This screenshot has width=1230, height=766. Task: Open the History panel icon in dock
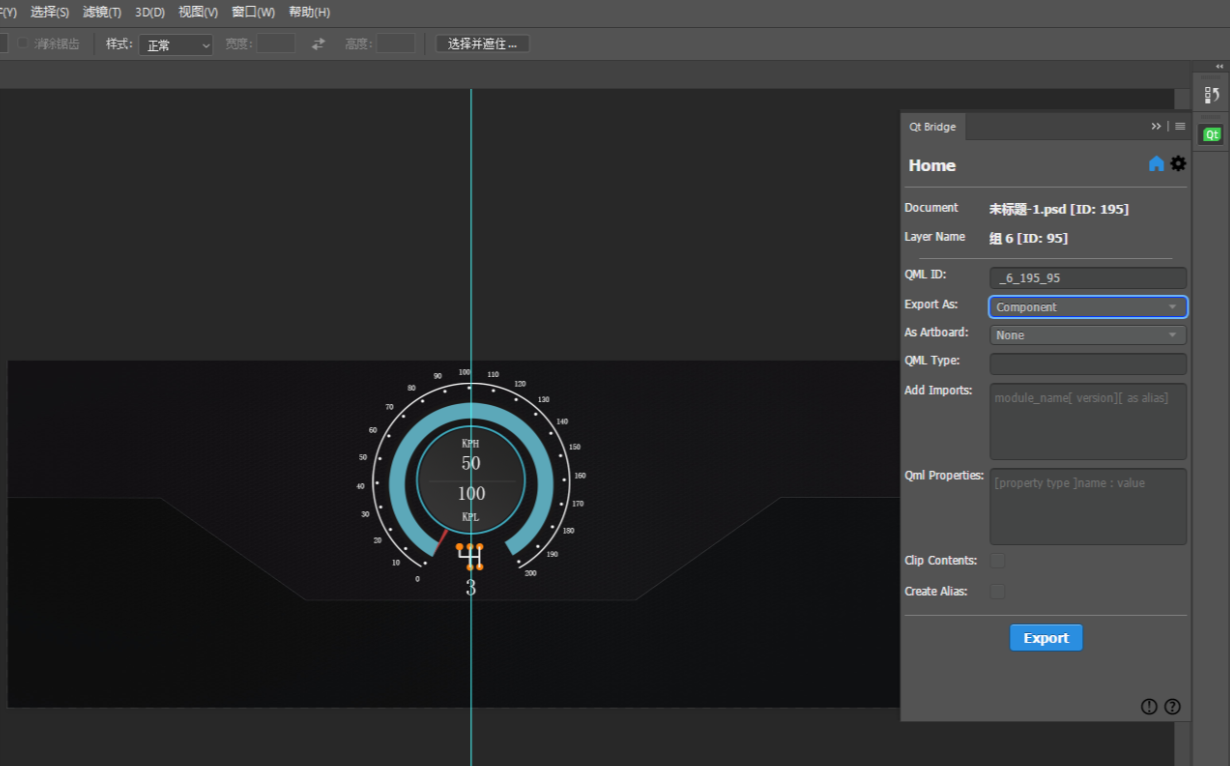[1211, 95]
